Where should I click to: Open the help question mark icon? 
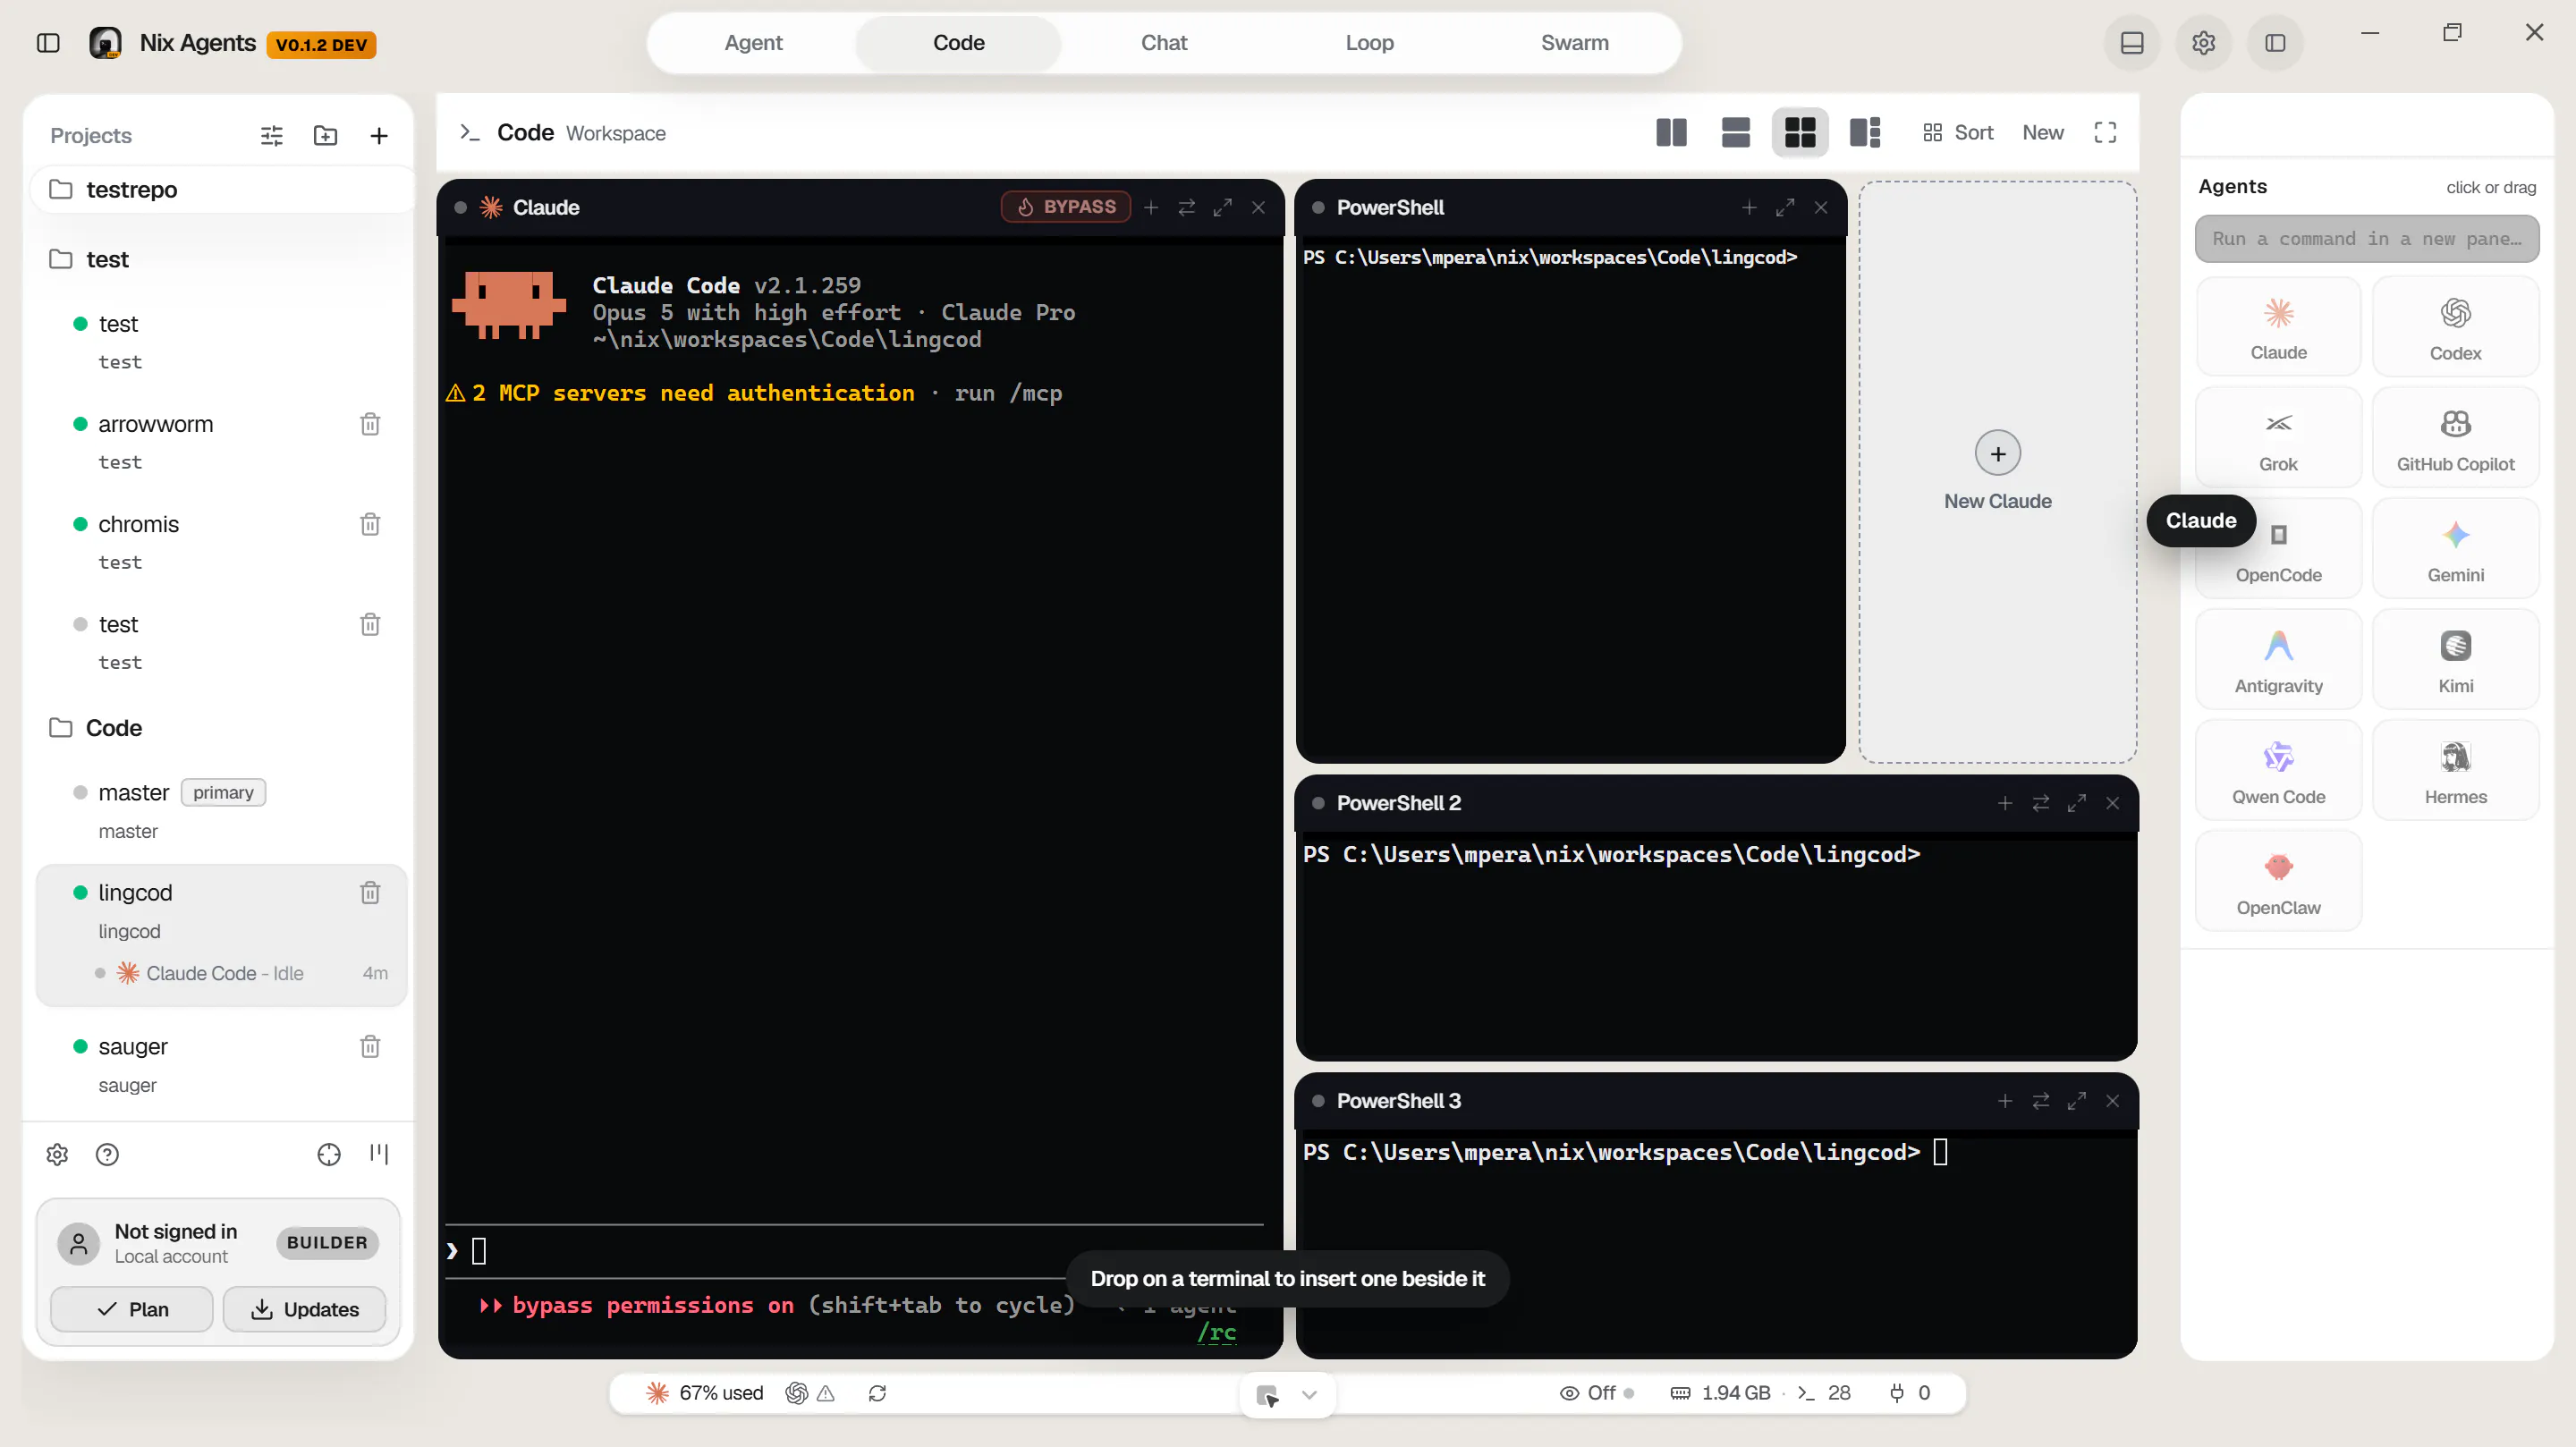pos(107,1154)
